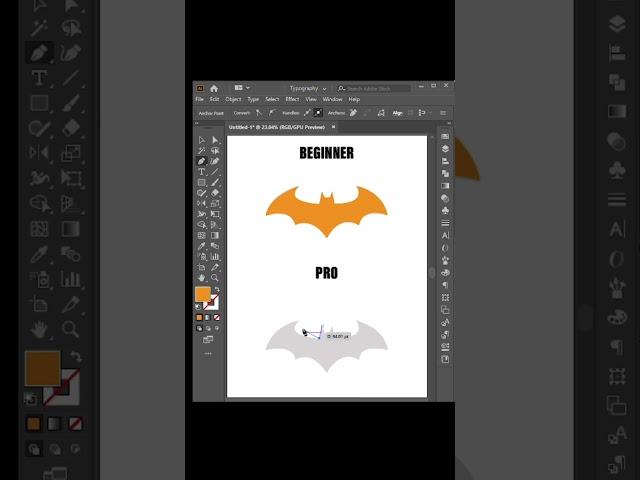Select the Selection tool arrow
This screenshot has height=480, width=640.
pyautogui.click(x=202, y=140)
